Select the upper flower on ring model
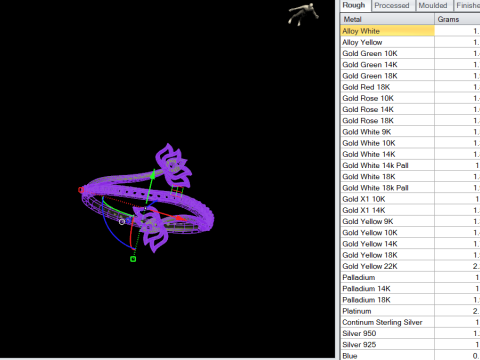 173,166
